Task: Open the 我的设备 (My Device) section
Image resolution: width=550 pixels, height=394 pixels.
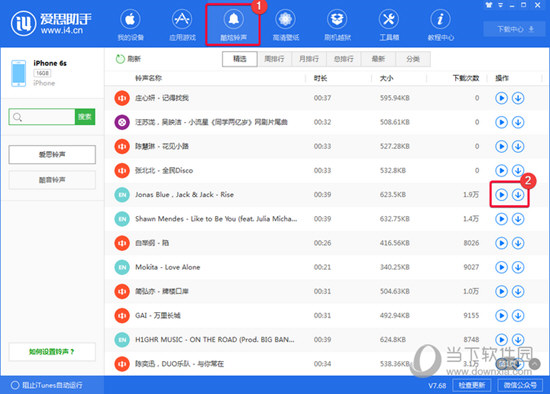Action: pos(130,25)
